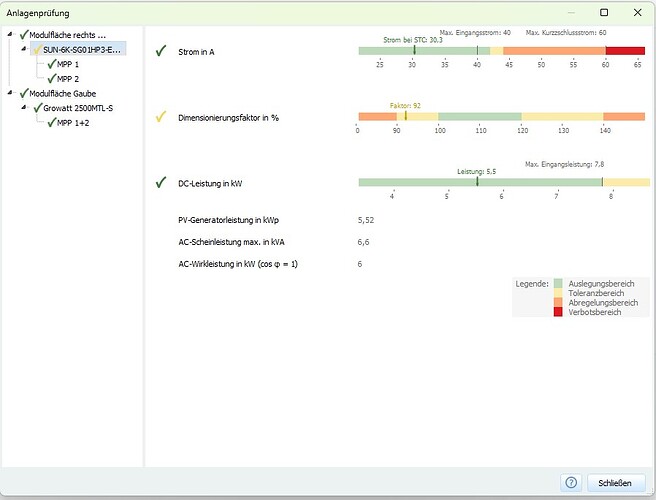Click the Legende: label

coord(532,284)
